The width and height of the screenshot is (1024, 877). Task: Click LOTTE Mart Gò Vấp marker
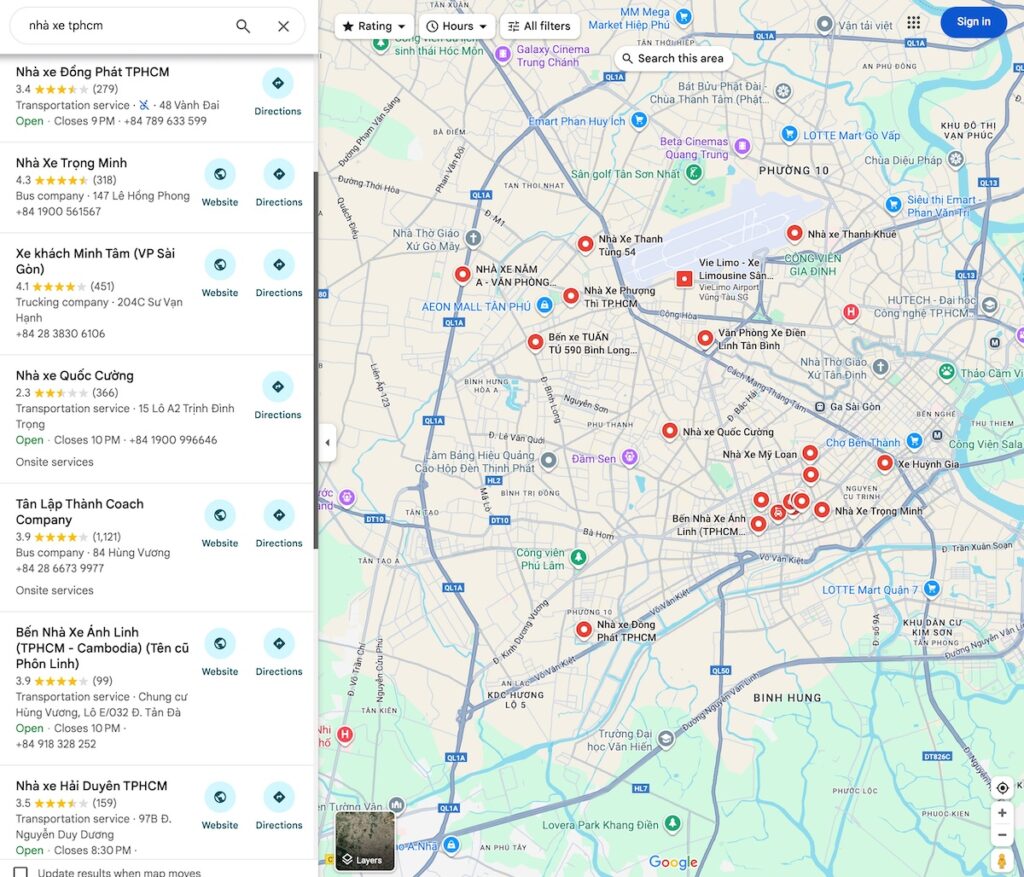click(x=789, y=134)
